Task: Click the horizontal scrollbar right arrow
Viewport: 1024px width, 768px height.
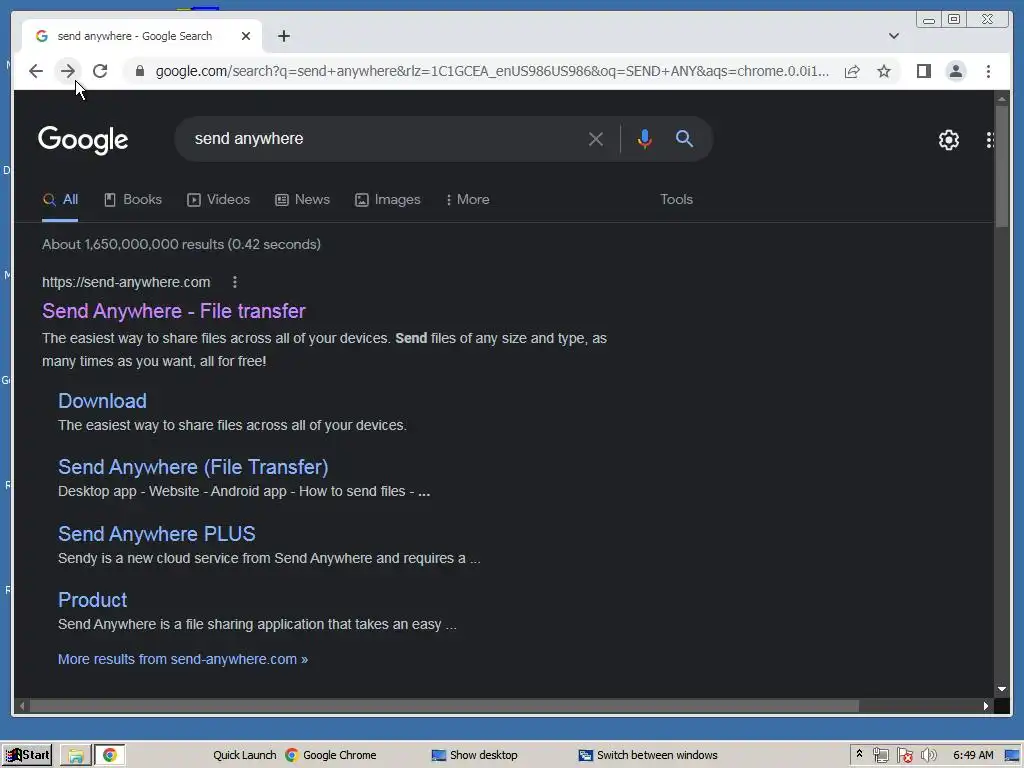Action: point(986,706)
